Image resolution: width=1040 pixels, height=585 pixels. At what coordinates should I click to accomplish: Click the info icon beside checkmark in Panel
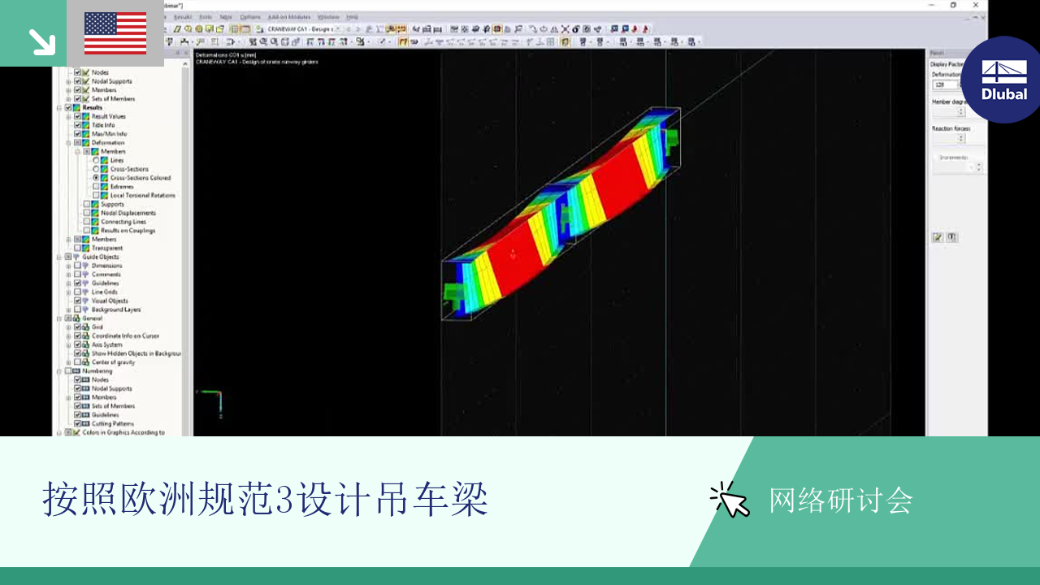point(952,237)
